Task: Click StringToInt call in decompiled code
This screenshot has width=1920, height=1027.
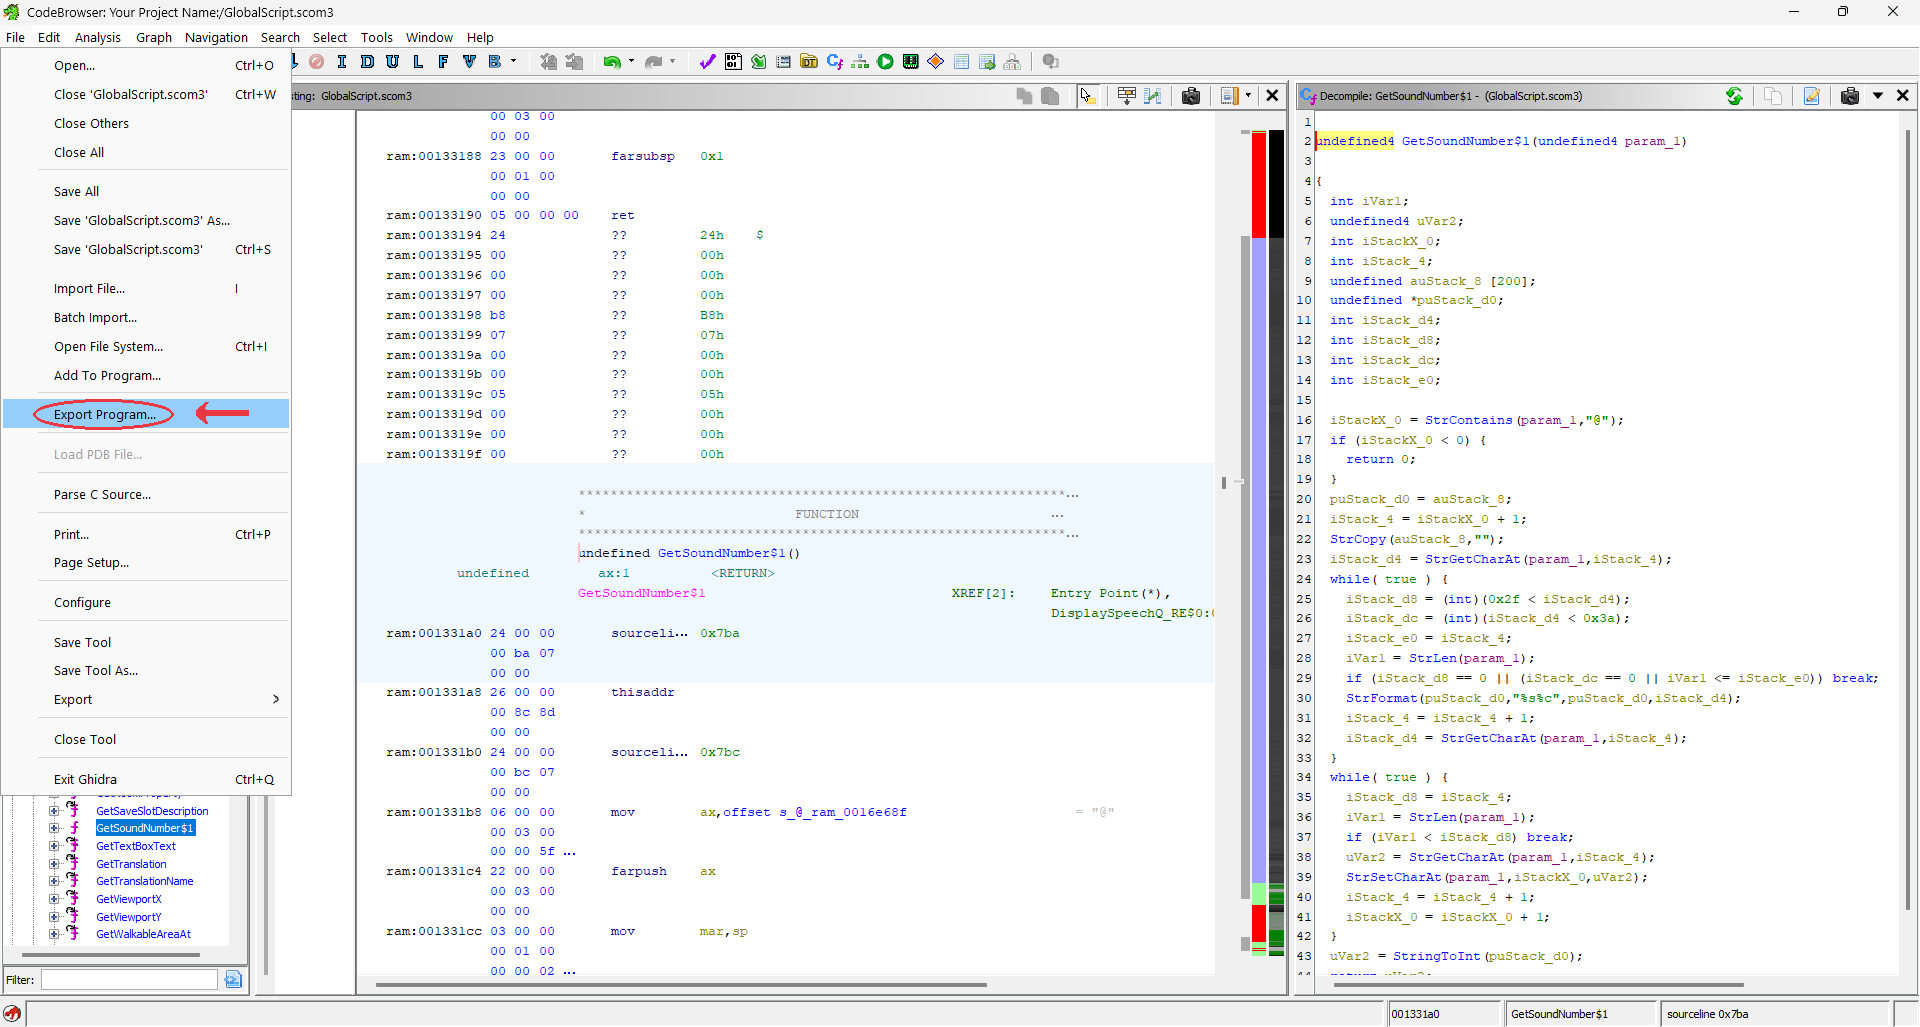Action: click(1436, 956)
